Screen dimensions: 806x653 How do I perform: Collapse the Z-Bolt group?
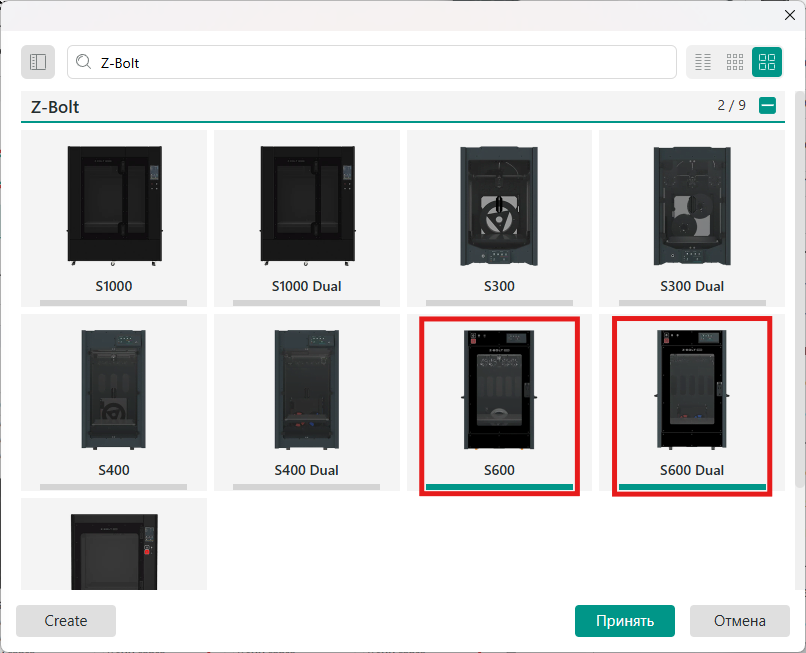pyautogui.click(x=767, y=105)
